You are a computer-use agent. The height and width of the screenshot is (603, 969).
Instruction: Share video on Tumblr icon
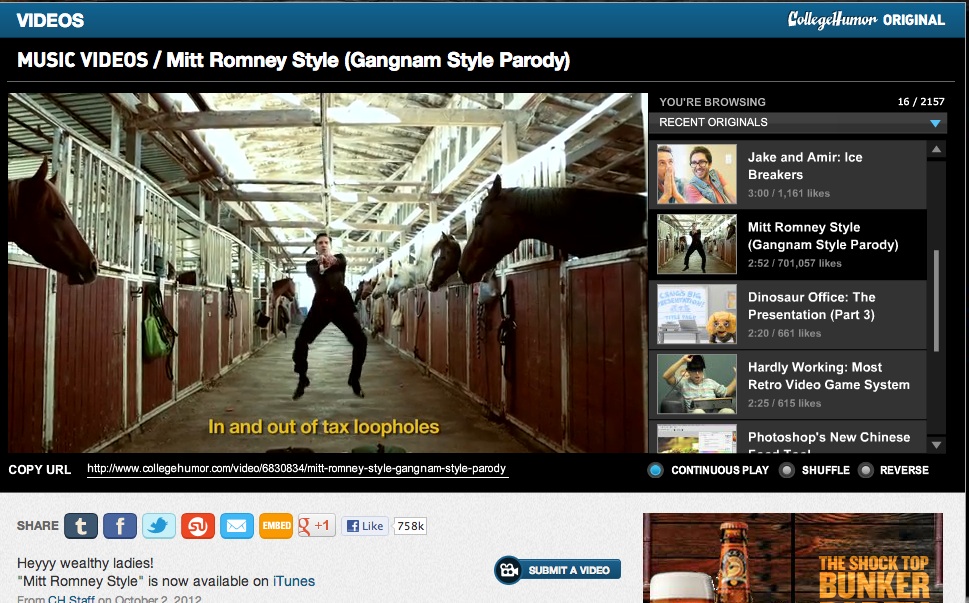[81, 525]
